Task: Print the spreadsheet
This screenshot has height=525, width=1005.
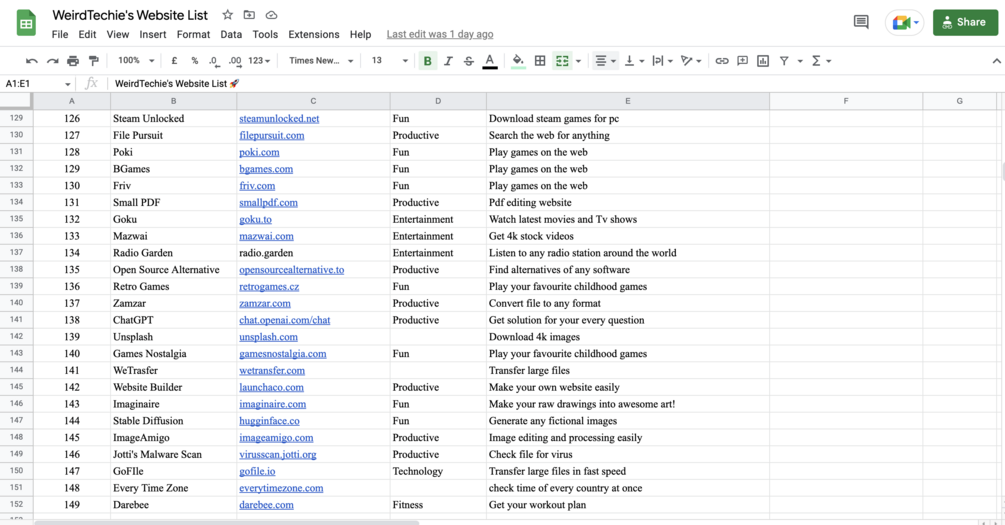Action: click(x=73, y=61)
